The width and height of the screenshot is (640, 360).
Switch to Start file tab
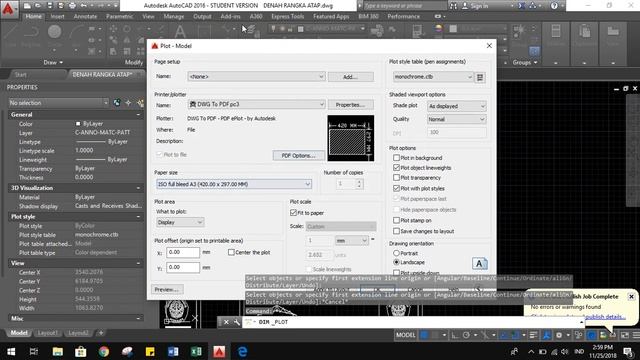click(20, 75)
